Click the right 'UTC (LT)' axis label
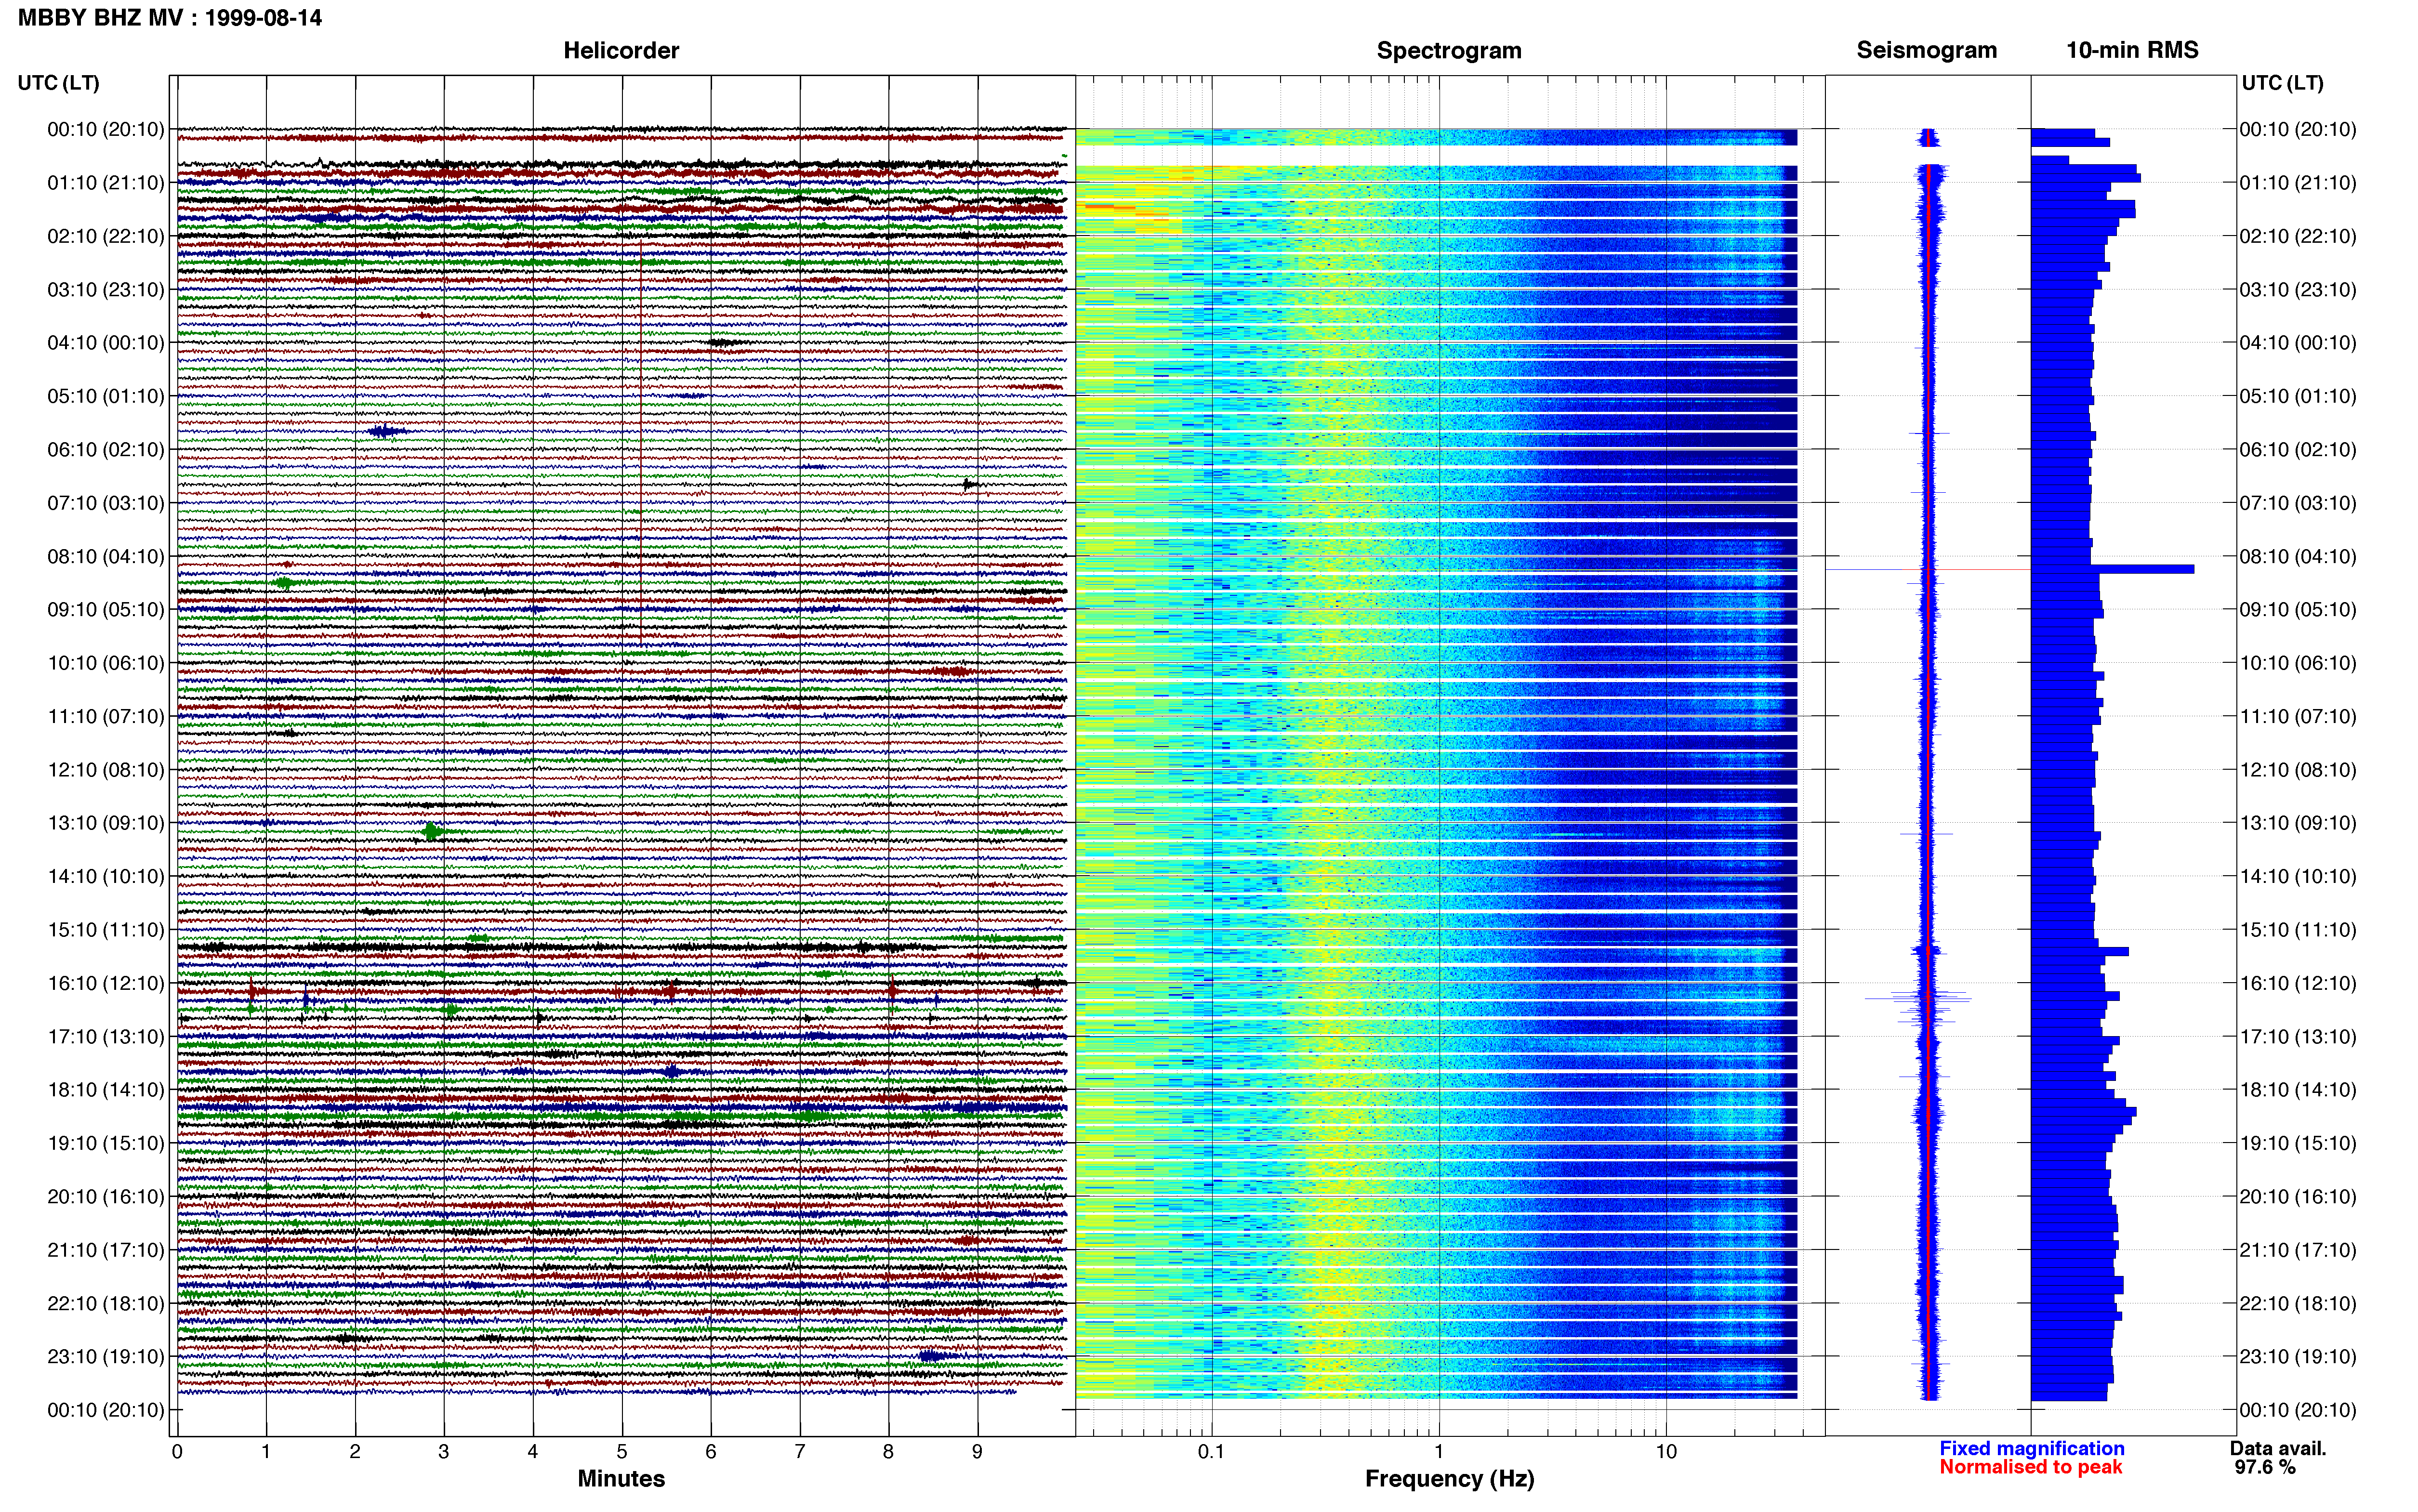2418x1512 pixels. [x=2282, y=83]
